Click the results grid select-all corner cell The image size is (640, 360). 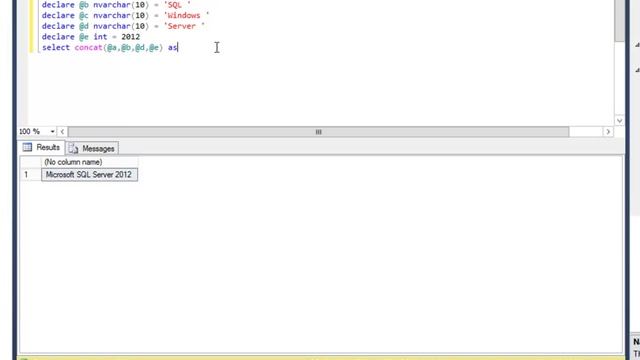(x=30, y=162)
